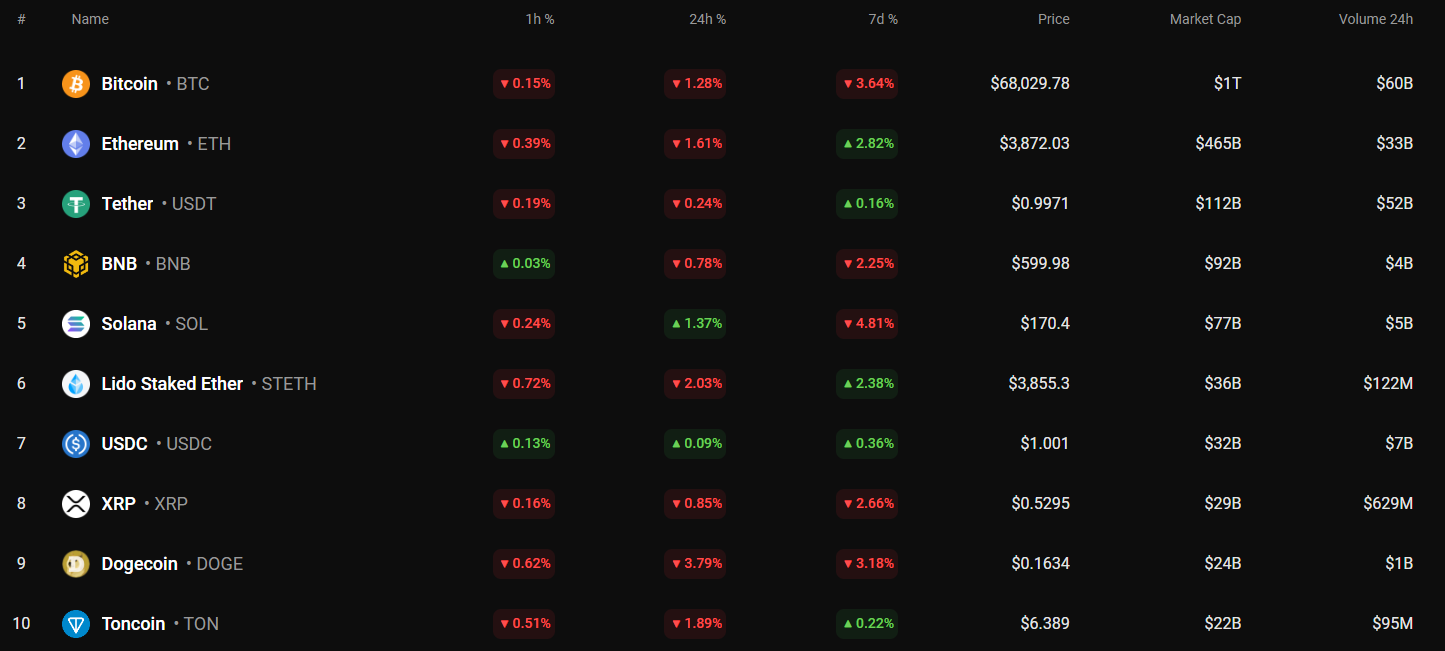Viewport: 1445px width, 651px height.
Task: Sort by Price column header
Action: point(1053,19)
